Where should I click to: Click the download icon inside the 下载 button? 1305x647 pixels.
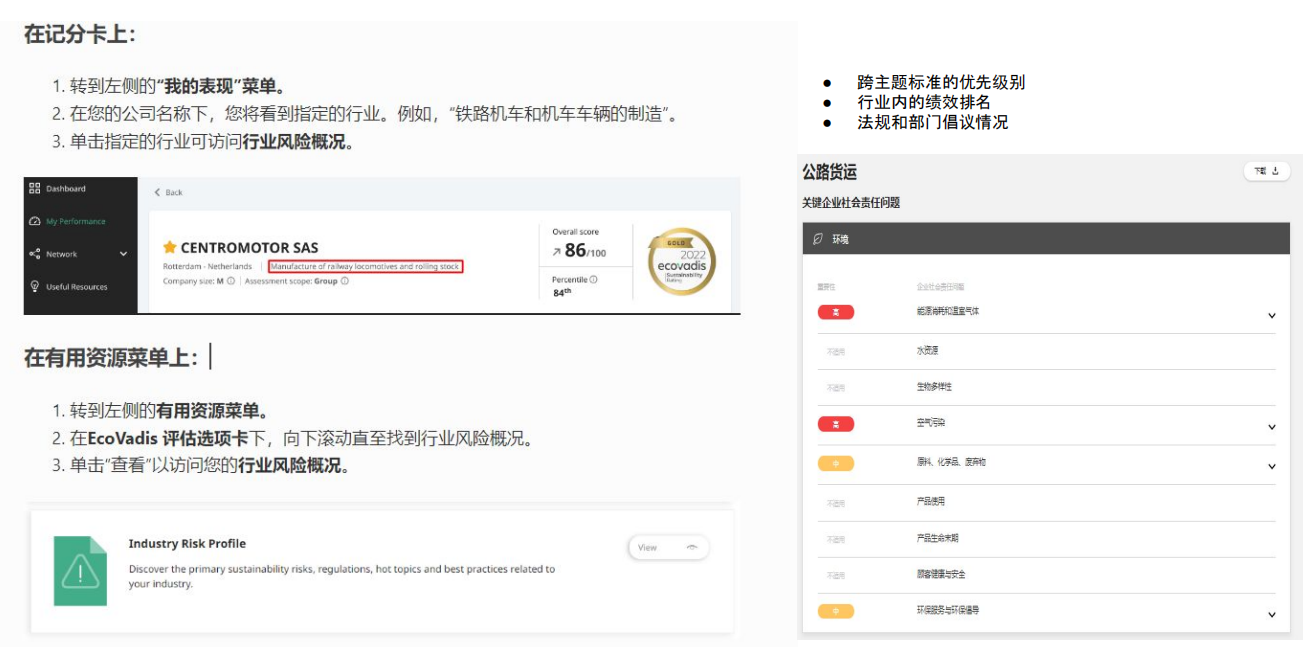point(1276,171)
